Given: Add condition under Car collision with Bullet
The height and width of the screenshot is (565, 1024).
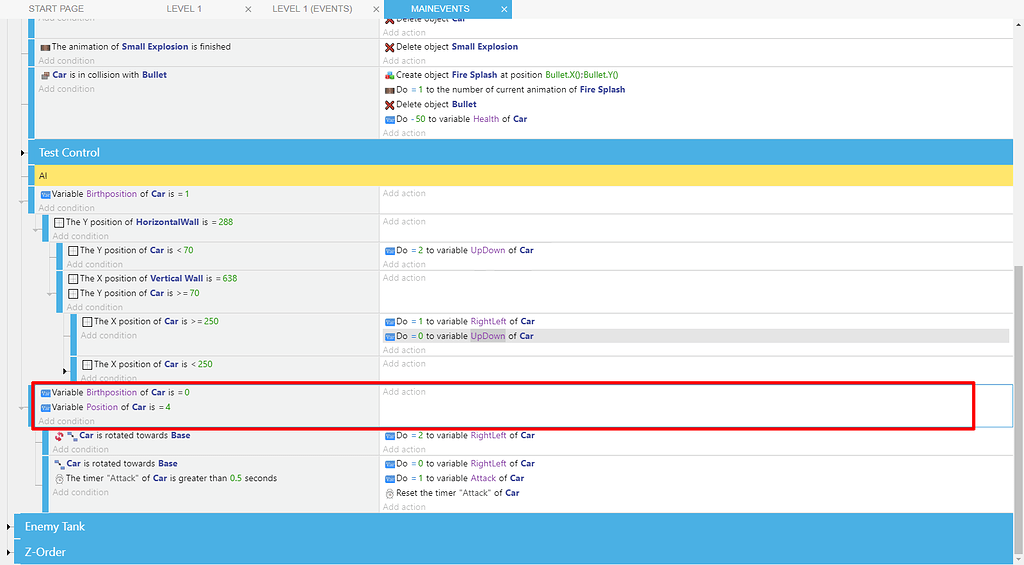Looking at the screenshot, I should coord(66,89).
